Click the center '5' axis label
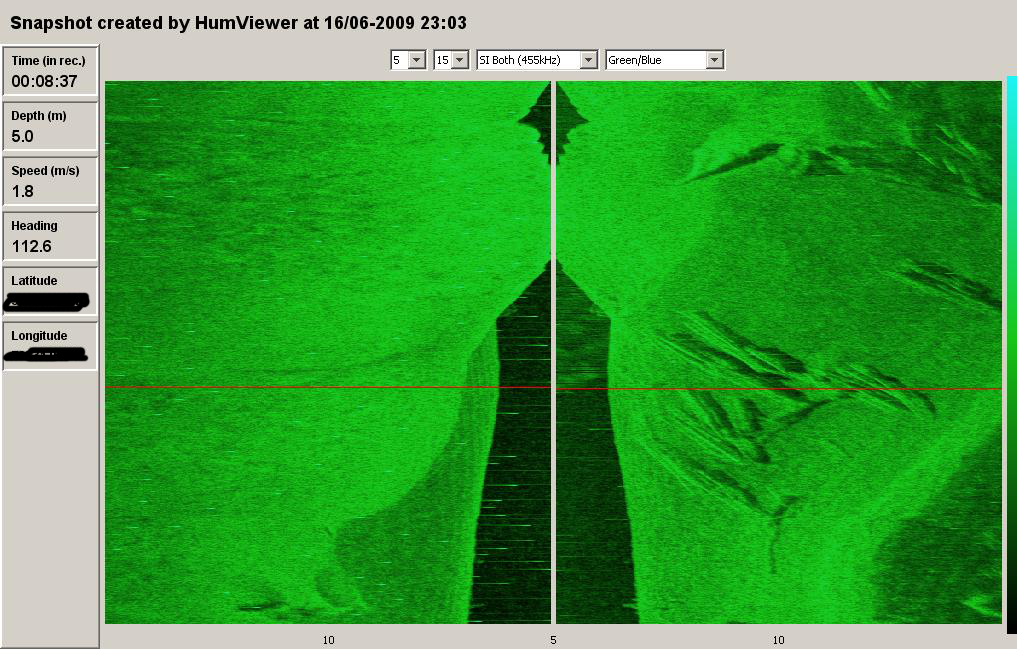This screenshot has height=649, width=1017. pos(553,639)
